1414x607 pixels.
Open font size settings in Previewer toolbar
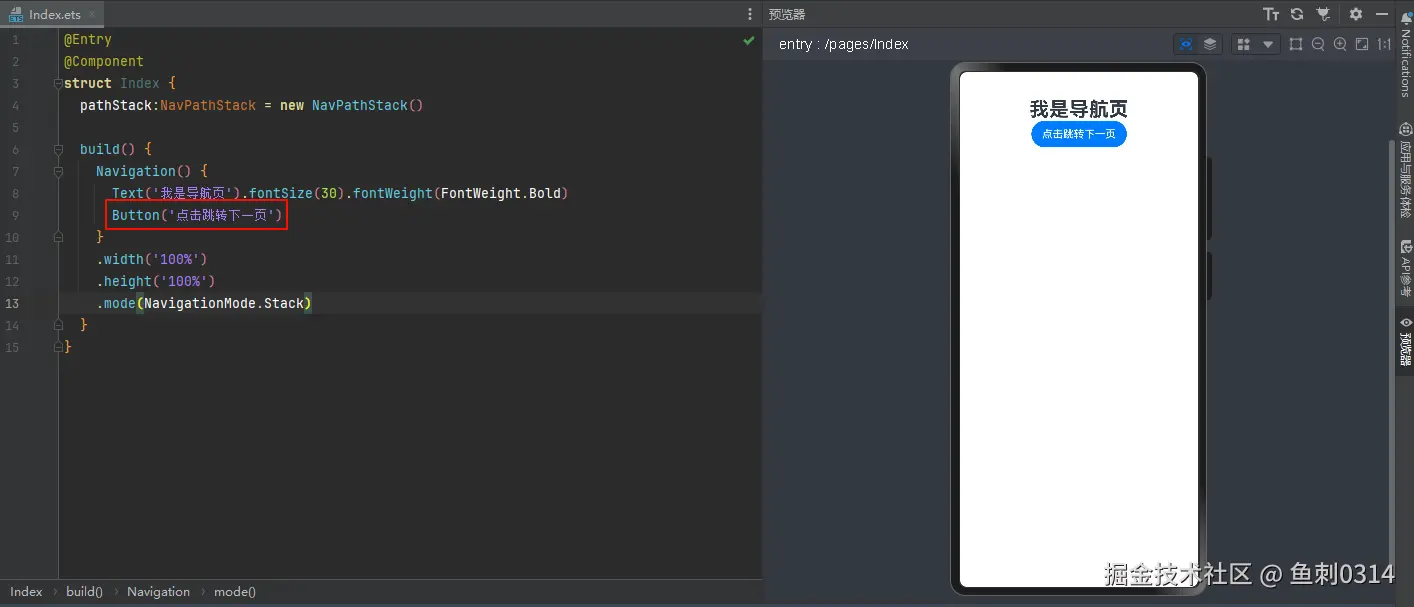coord(1271,14)
